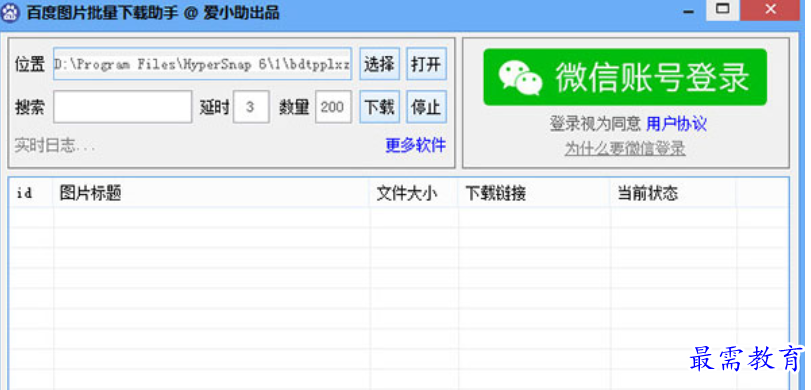Screen dimensions: 811x390
Task: Select the 数量 quantity field showing 200
Action: tap(333, 107)
